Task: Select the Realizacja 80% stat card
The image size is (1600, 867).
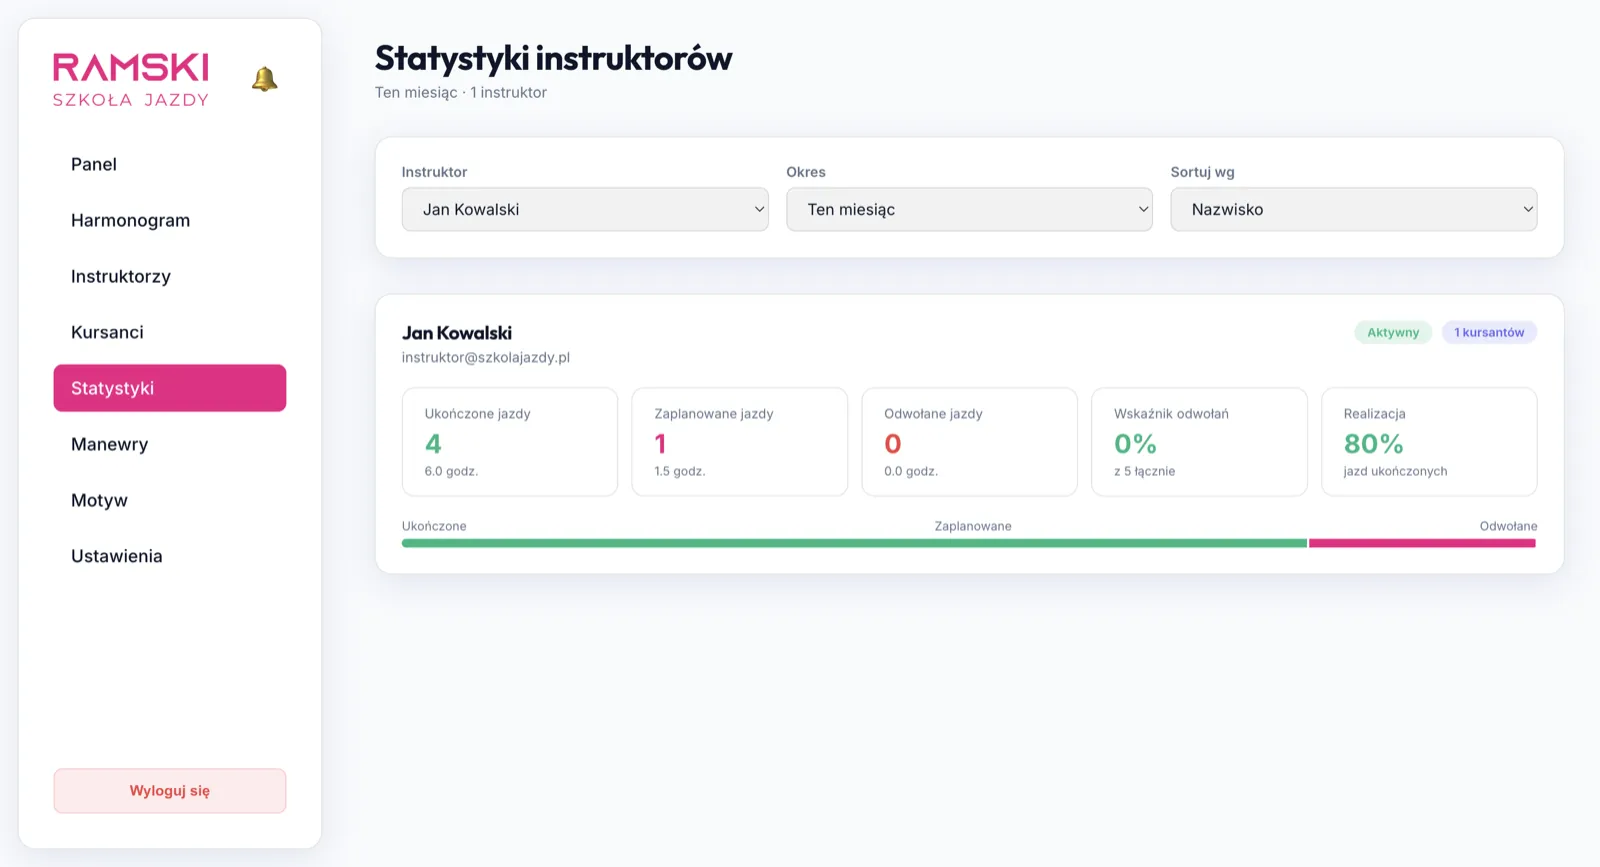Action: tap(1429, 442)
